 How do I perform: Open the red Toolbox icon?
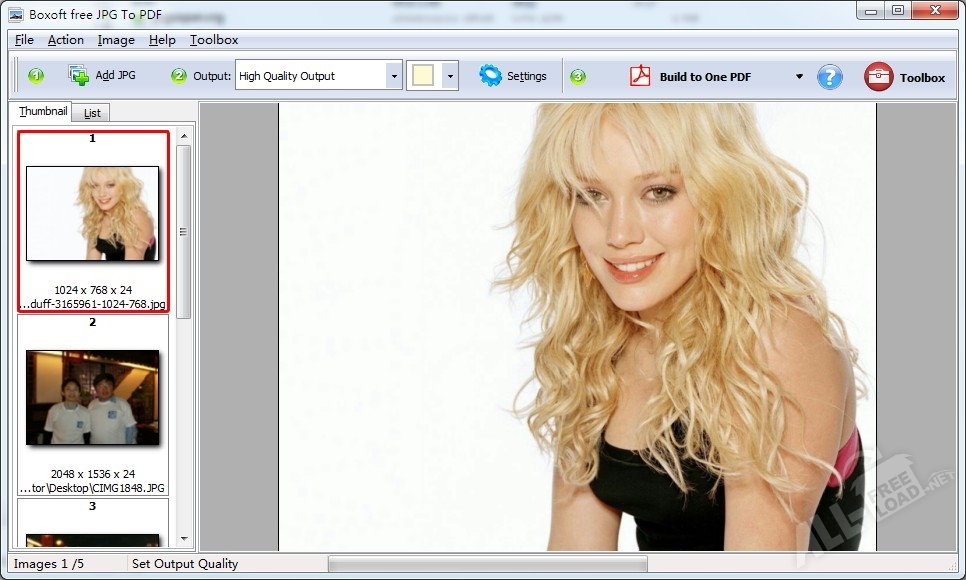pyautogui.click(x=878, y=77)
